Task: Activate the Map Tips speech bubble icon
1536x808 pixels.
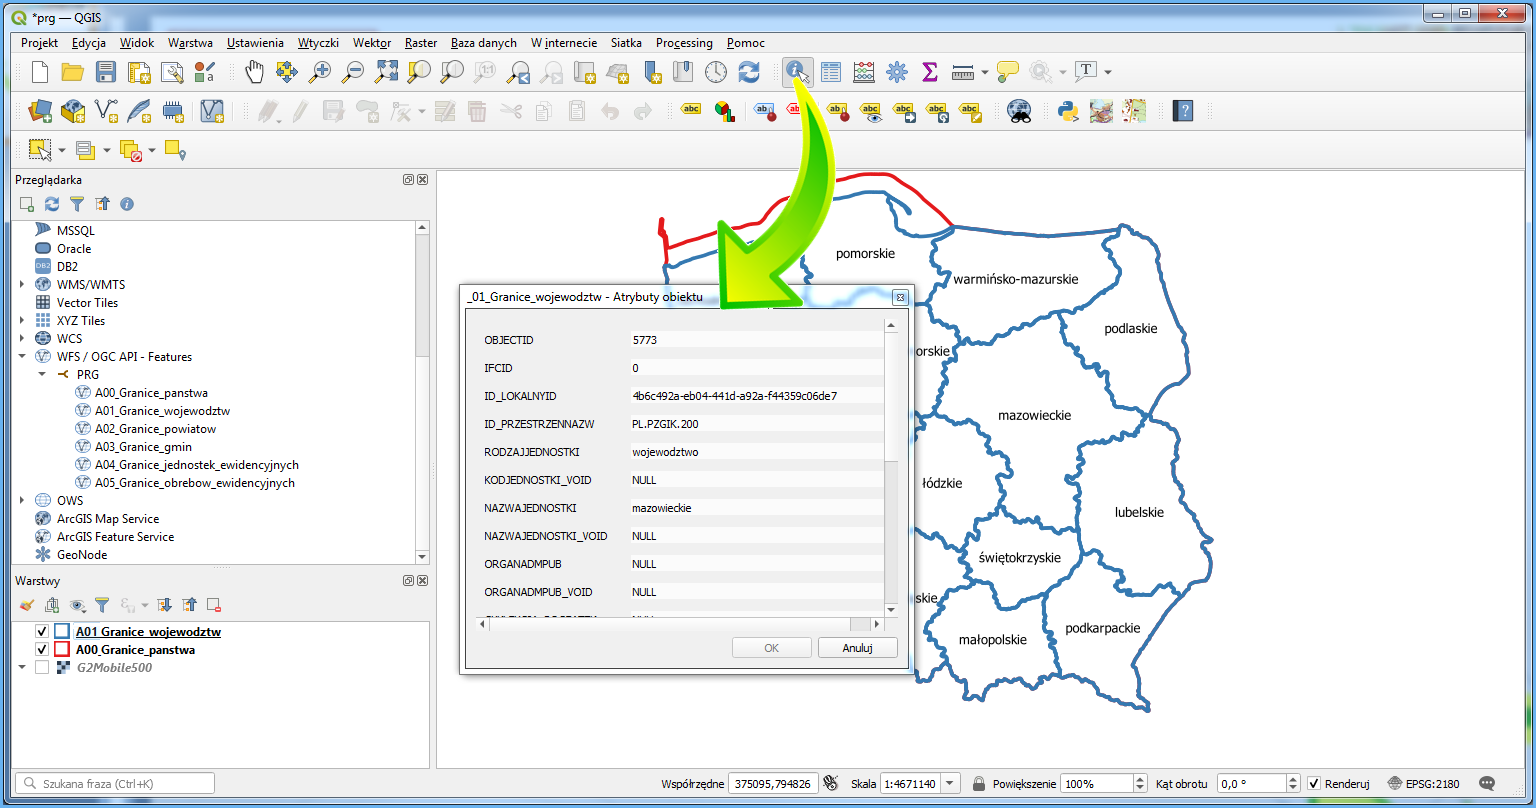Action: pyautogui.click(x=1008, y=72)
